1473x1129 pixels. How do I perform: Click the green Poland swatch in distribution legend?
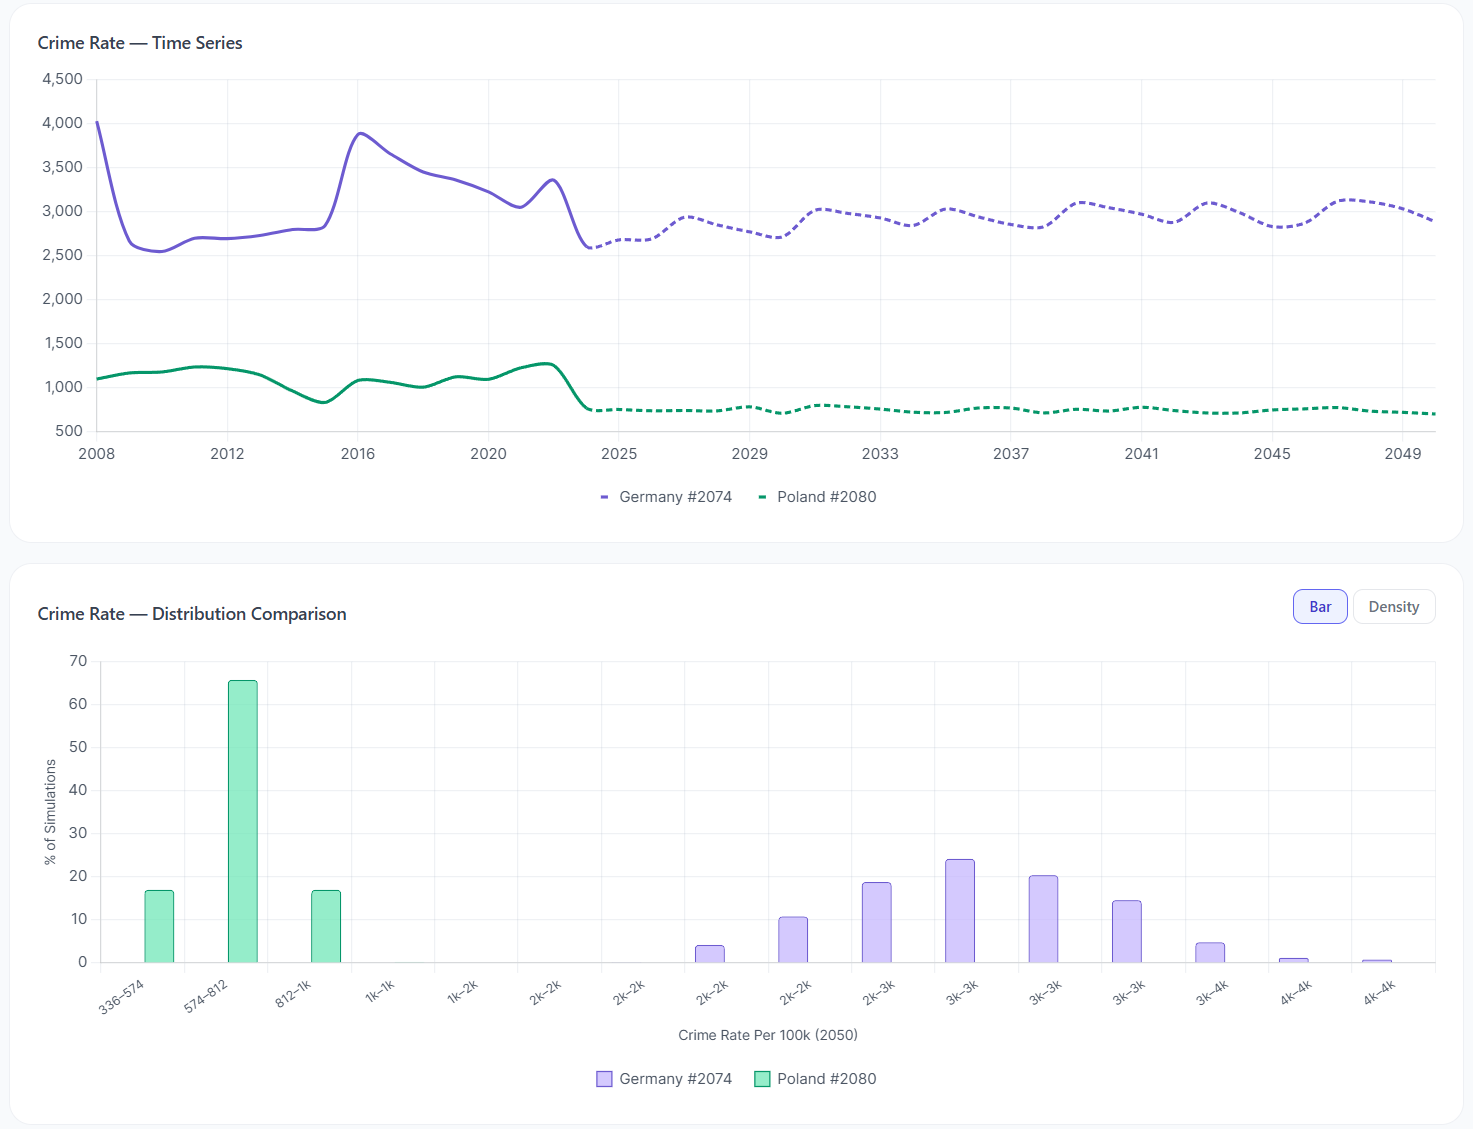tap(762, 1079)
